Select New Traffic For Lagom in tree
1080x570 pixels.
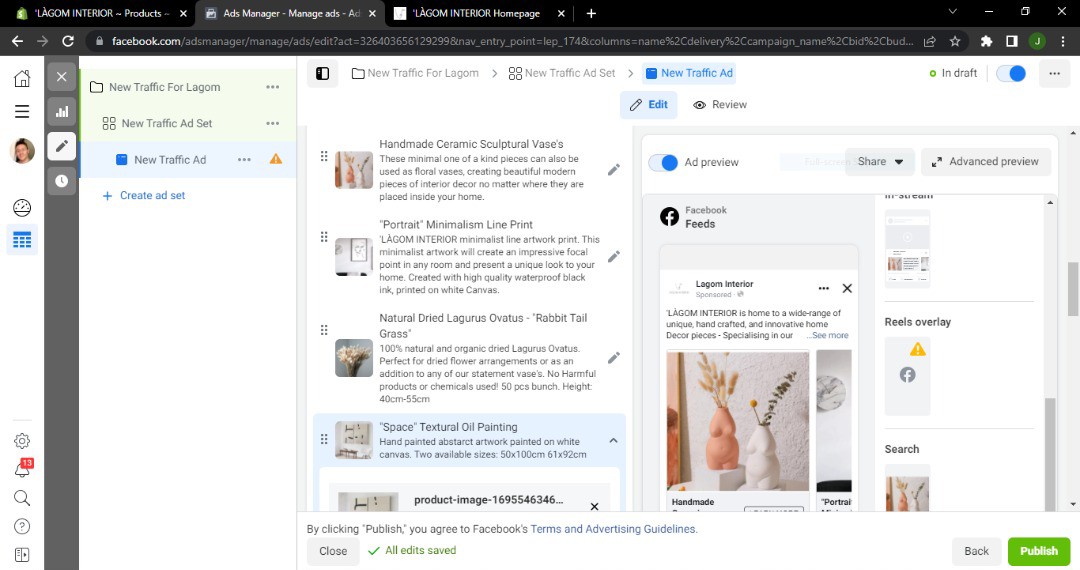pos(165,87)
